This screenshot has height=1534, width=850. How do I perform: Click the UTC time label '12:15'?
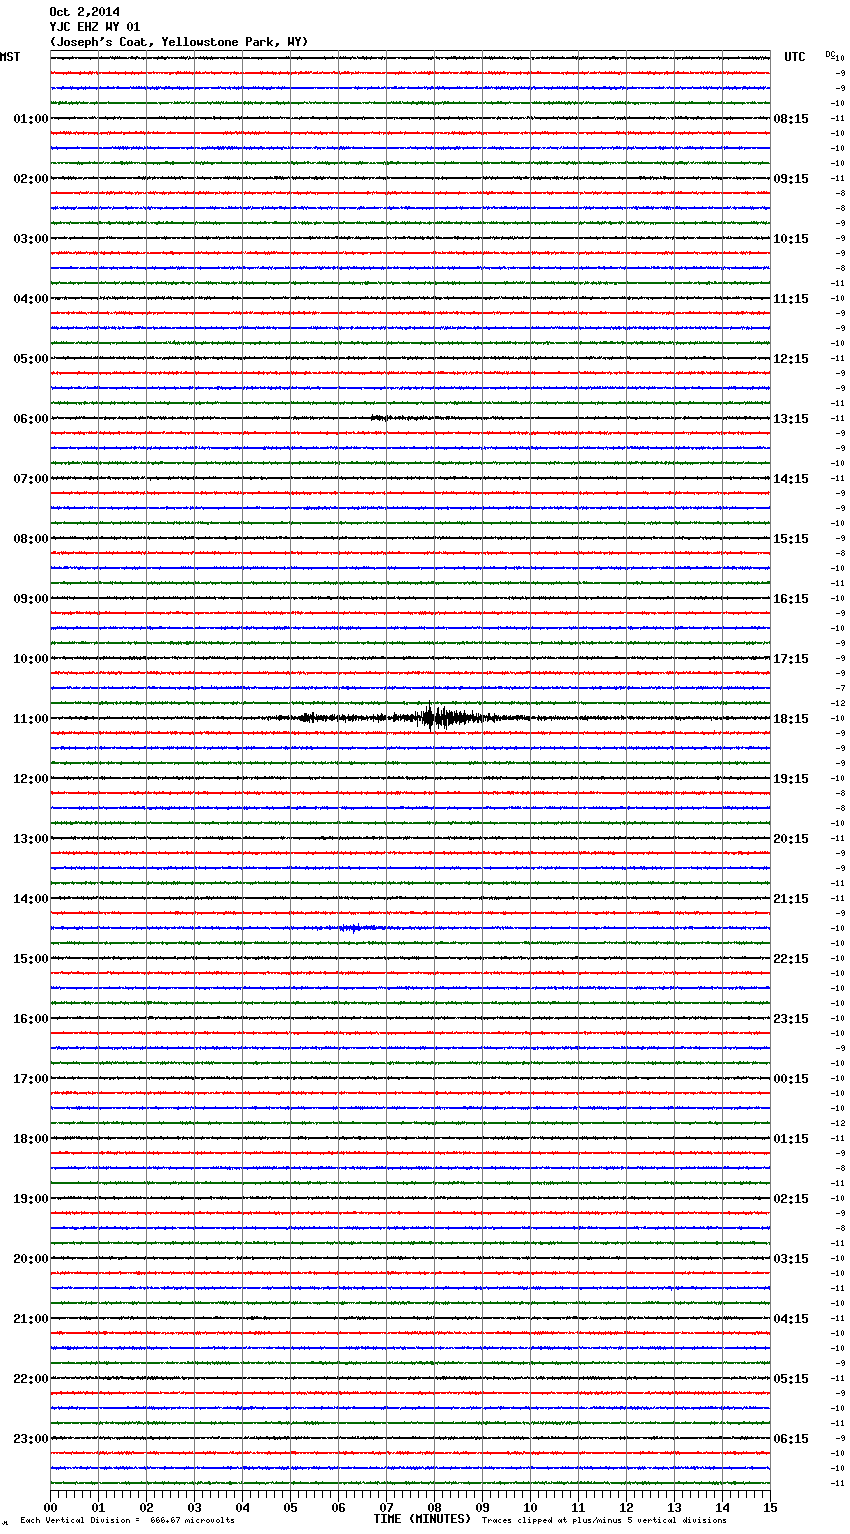791,359
